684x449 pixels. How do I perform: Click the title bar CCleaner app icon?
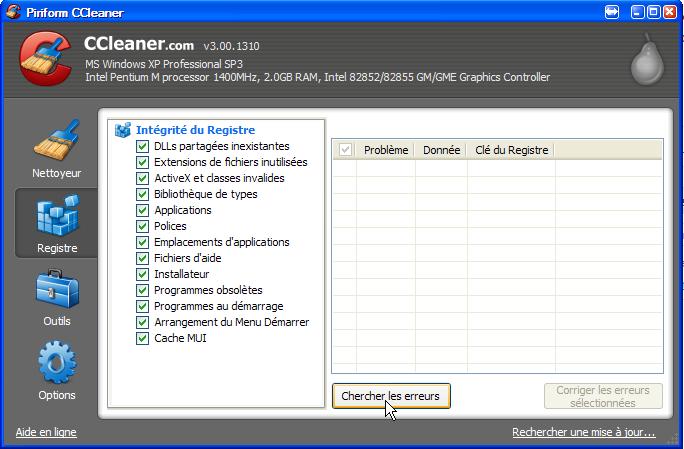point(13,11)
